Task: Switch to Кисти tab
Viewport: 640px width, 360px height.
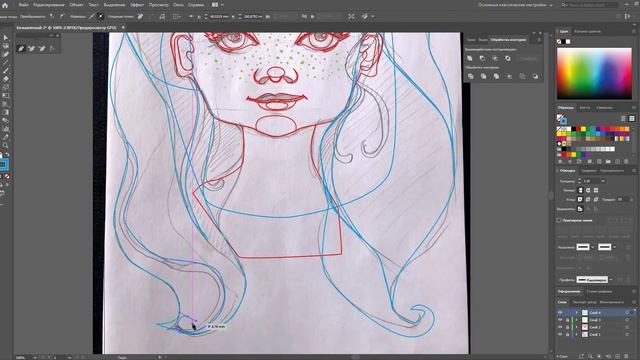Action: pos(585,108)
